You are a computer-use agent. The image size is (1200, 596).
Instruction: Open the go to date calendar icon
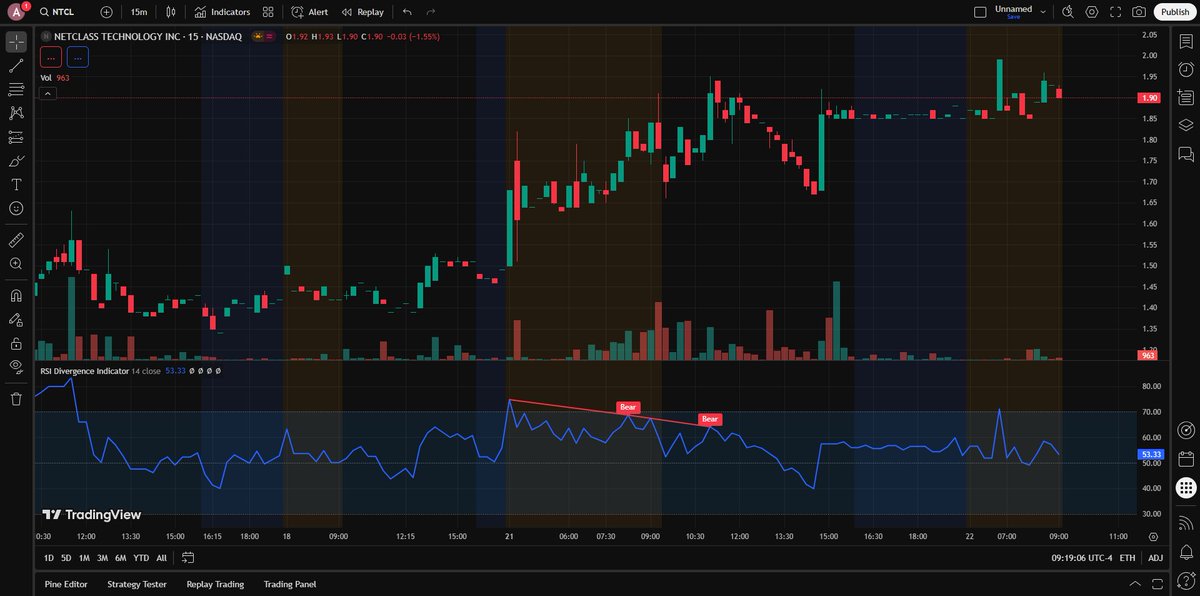point(188,557)
